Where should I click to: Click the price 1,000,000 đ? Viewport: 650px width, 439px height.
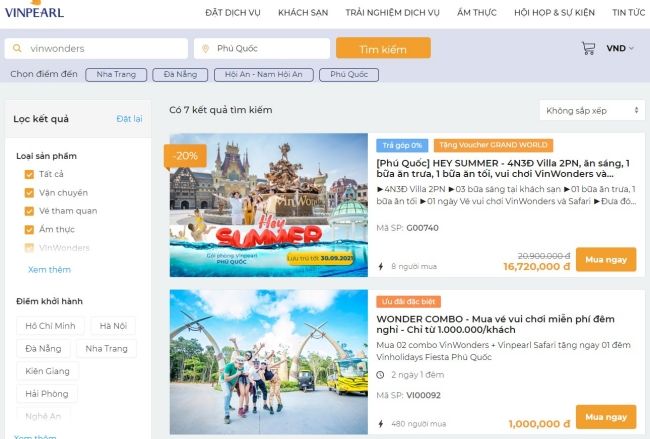click(539, 424)
